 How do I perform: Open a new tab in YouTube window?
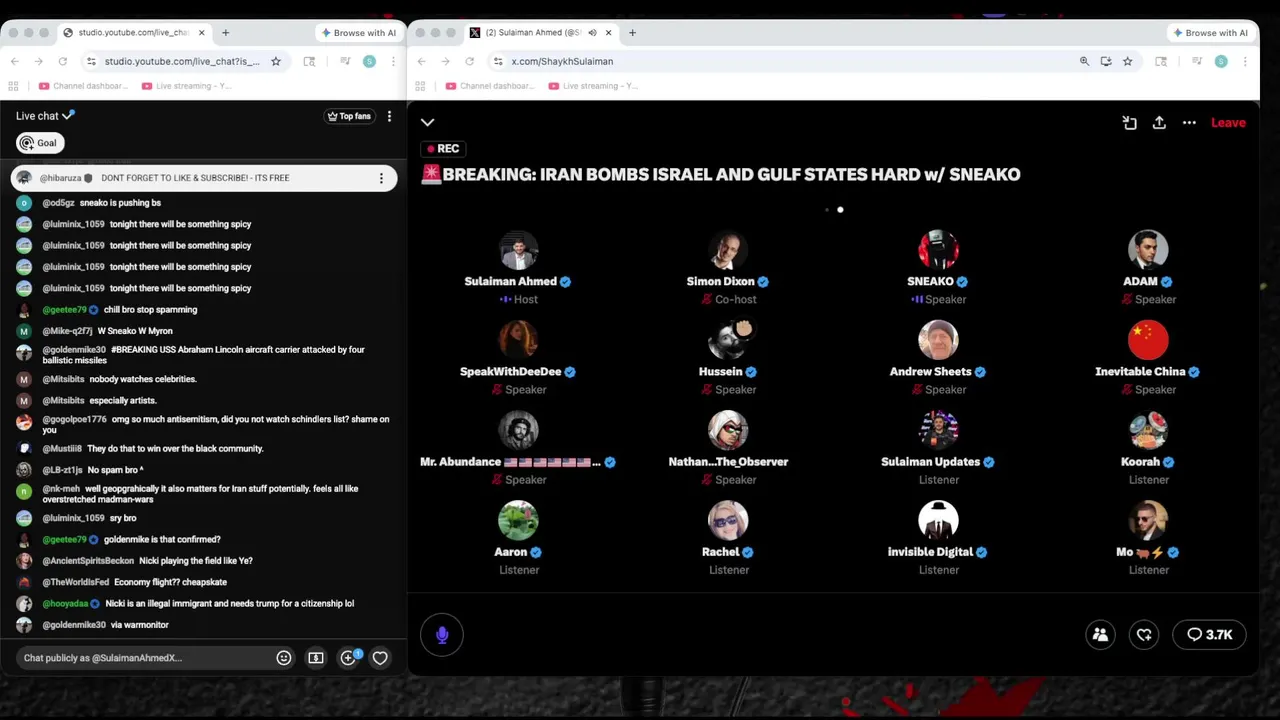point(225,33)
